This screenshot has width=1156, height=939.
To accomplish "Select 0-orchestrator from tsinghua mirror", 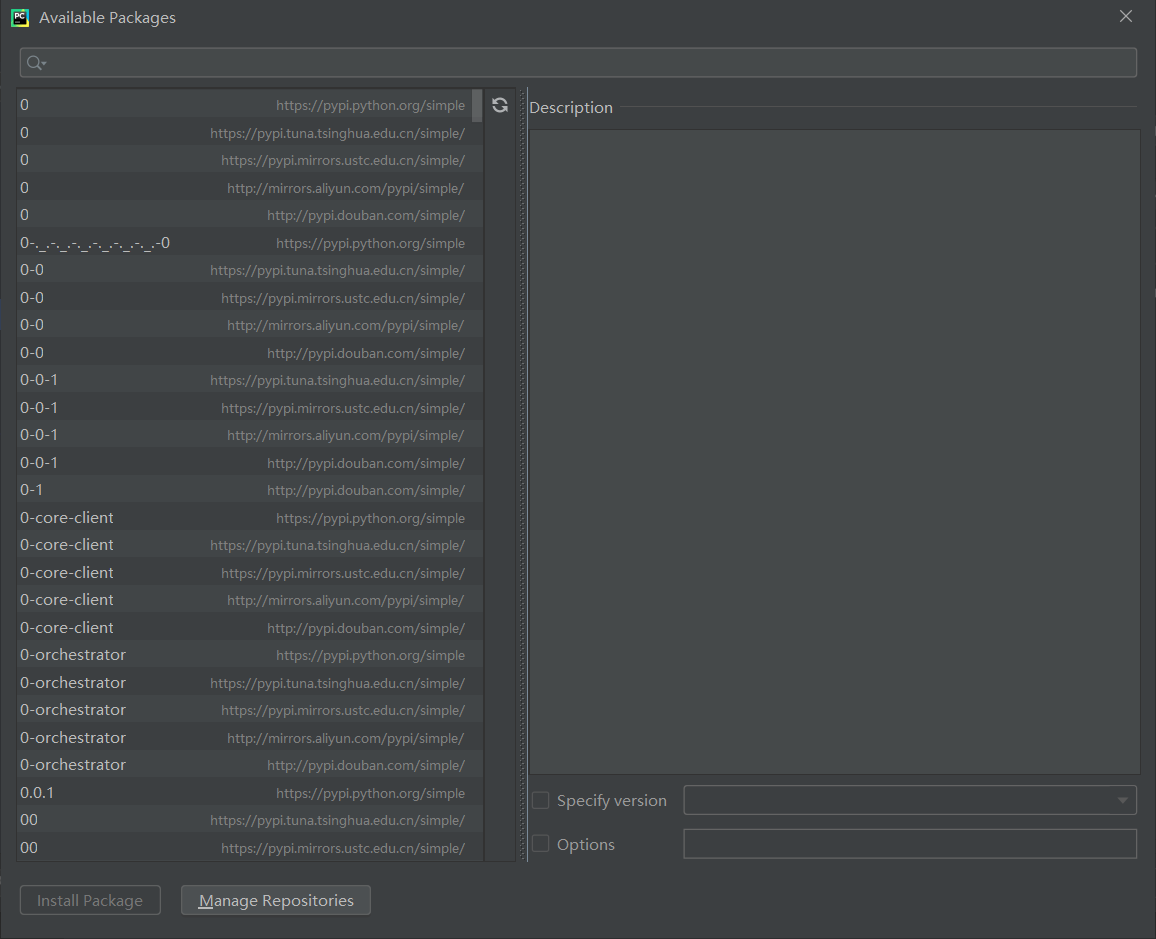I will (x=250, y=683).
